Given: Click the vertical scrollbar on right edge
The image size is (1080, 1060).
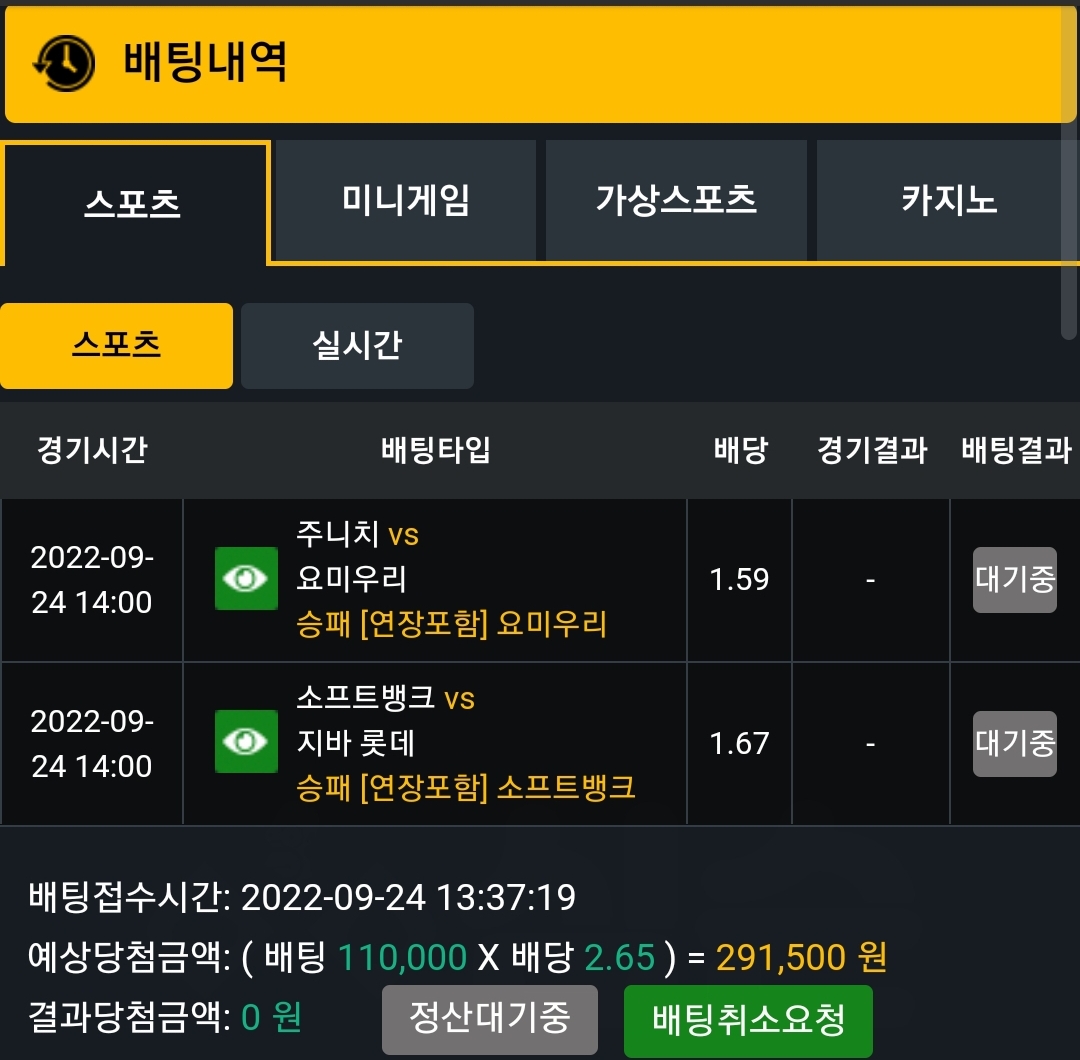Looking at the screenshot, I should tap(1069, 172).
